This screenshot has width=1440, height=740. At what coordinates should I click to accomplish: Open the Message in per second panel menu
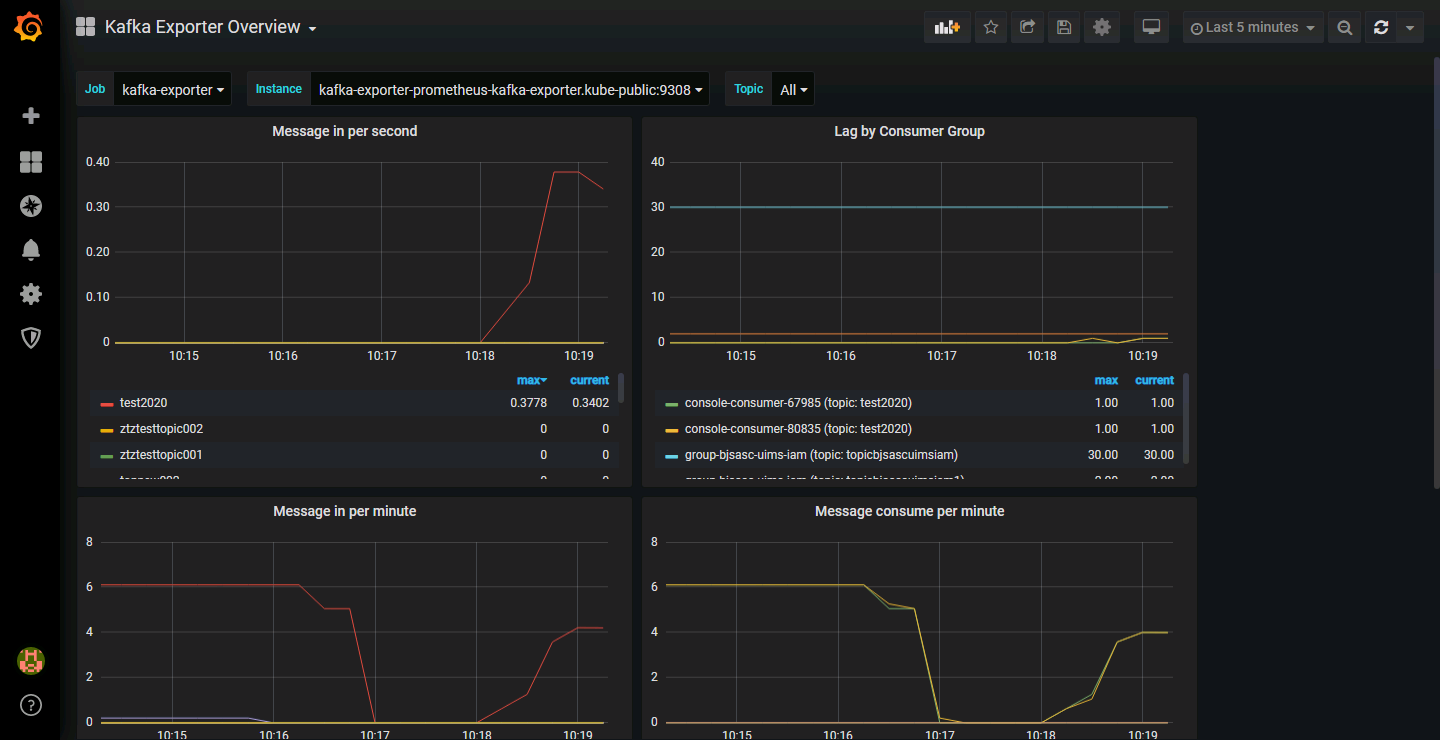pyautogui.click(x=345, y=131)
